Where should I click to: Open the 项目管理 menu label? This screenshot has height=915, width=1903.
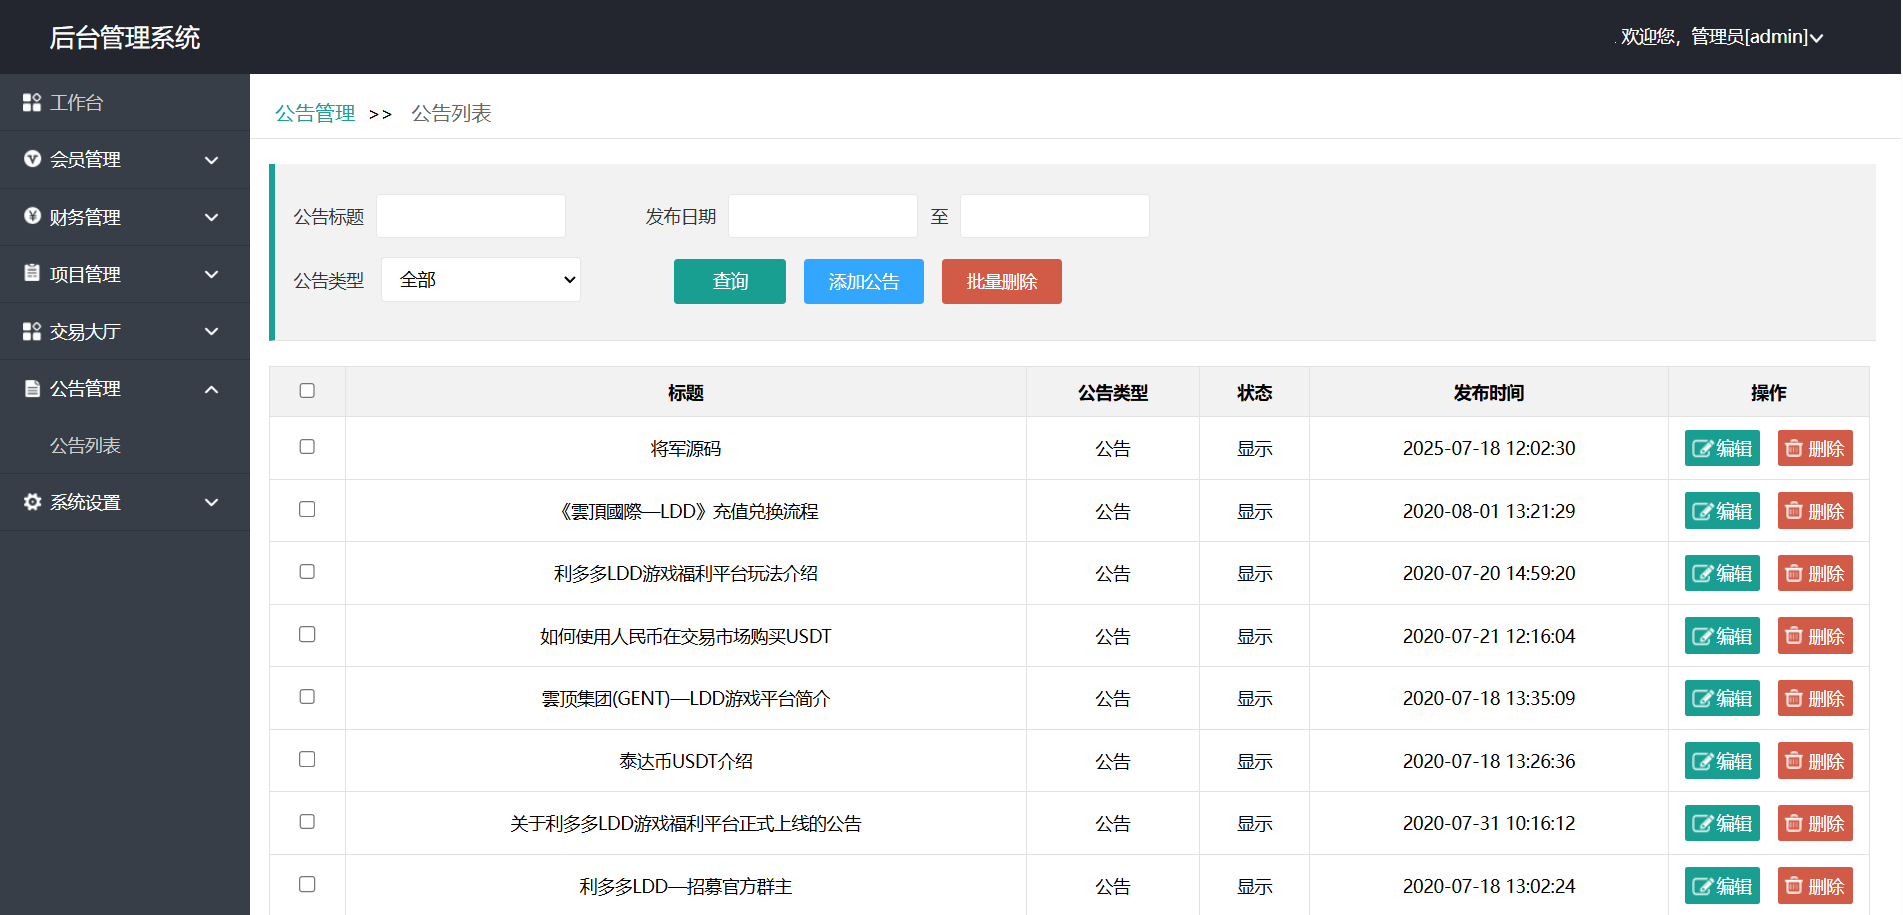(x=85, y=274)
